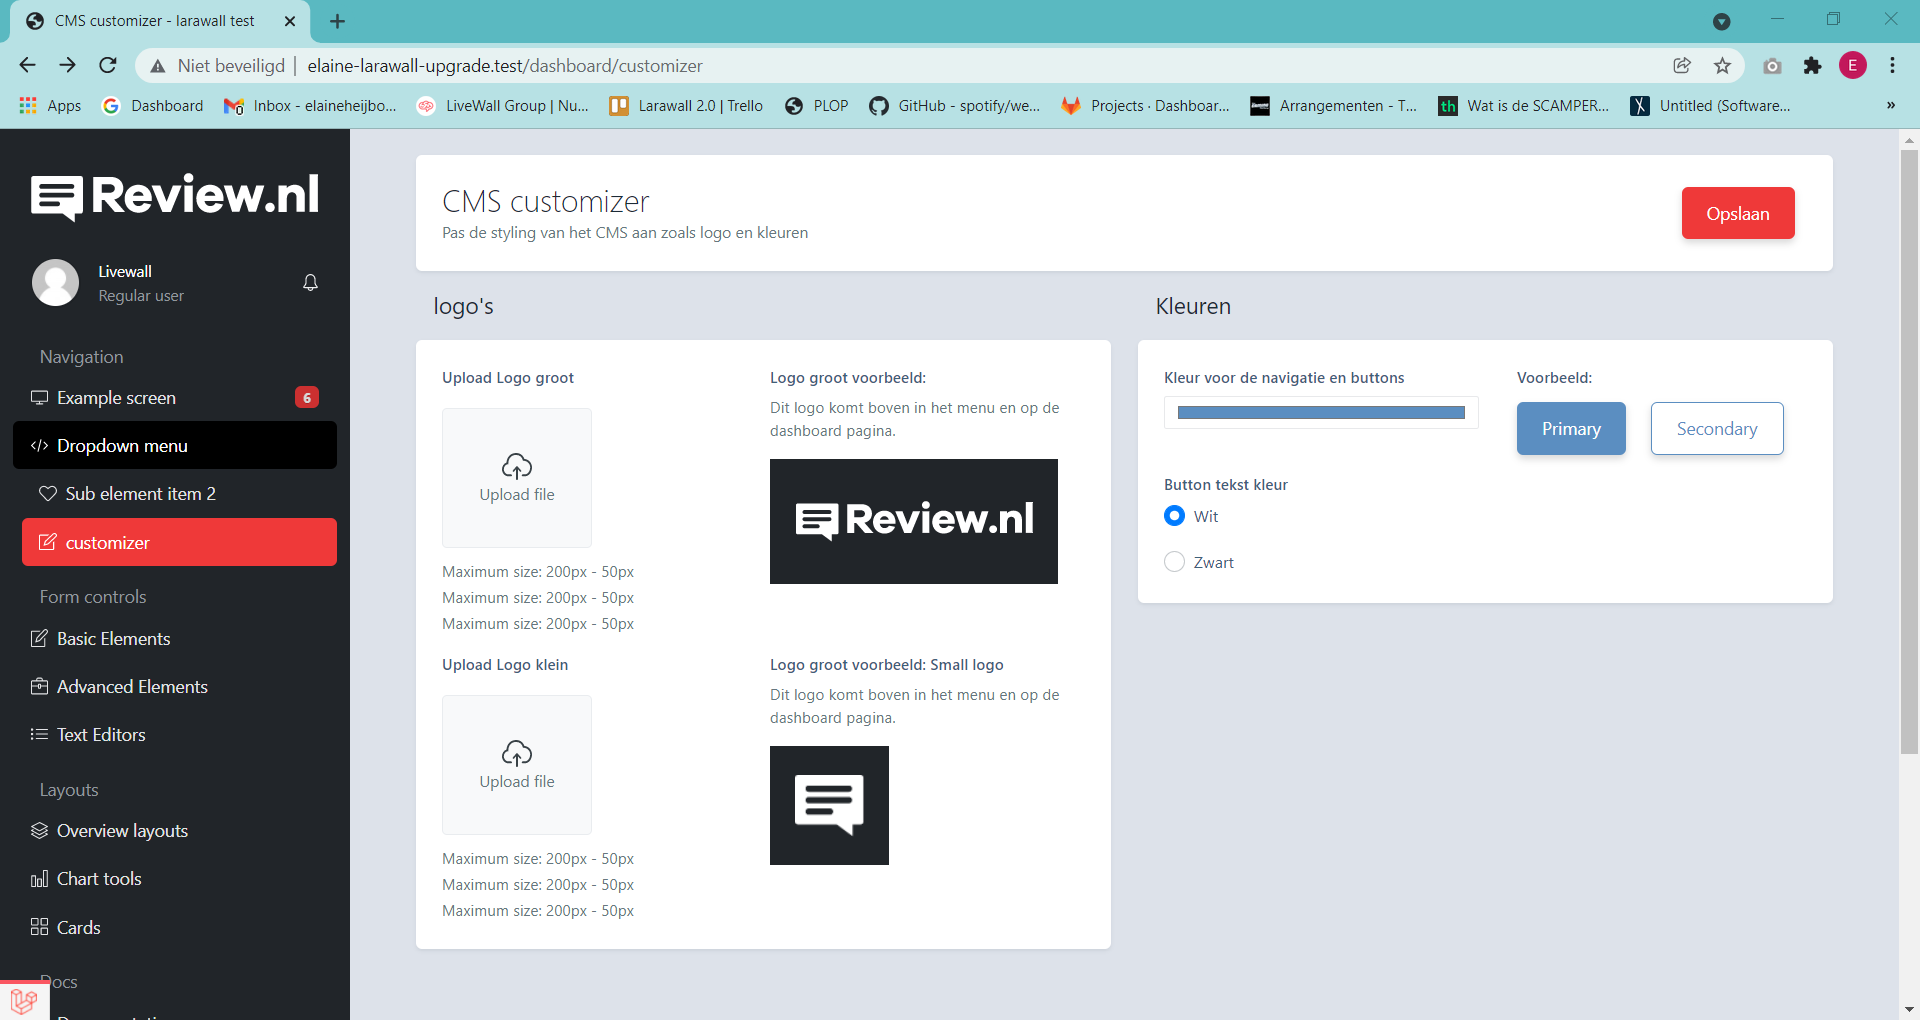
Task: Open Text Editors in sidebar
Action: [x=175, y=734]
